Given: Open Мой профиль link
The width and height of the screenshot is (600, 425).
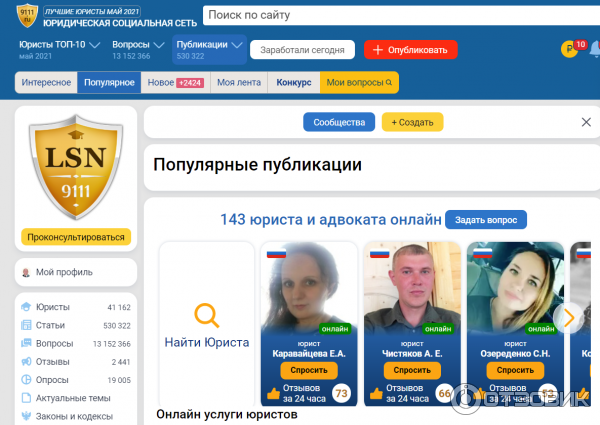Looking at the screenshot, I should pos(76,272).
